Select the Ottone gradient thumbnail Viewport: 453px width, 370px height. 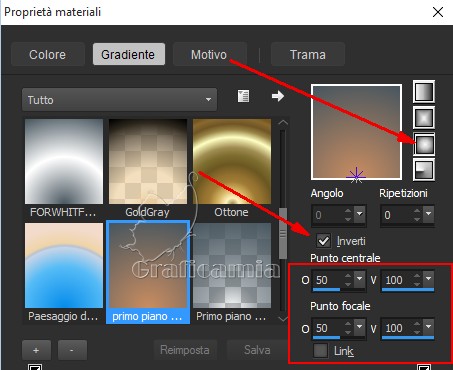232,161
